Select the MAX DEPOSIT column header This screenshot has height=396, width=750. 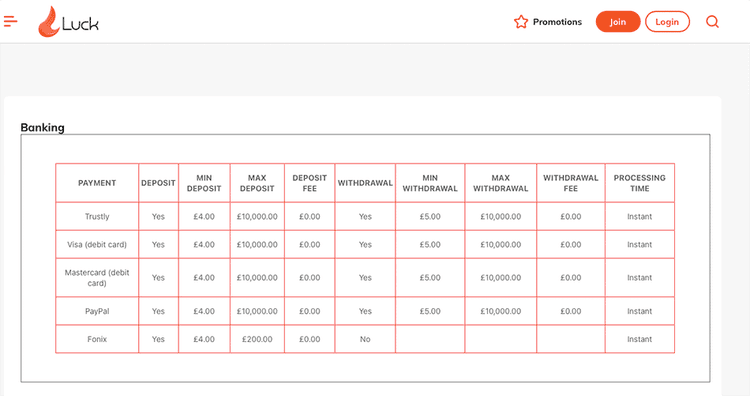[257, 183]
